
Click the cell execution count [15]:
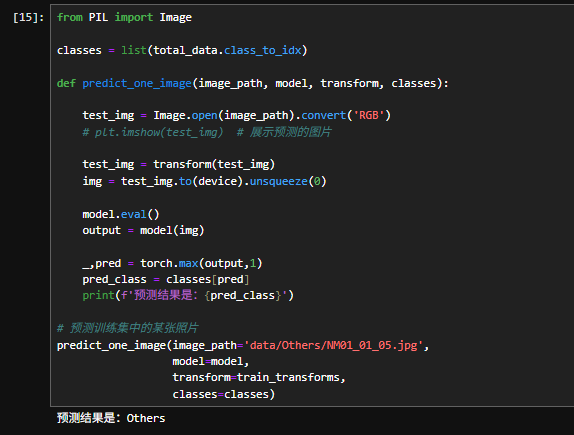click(x=28, y=17)
